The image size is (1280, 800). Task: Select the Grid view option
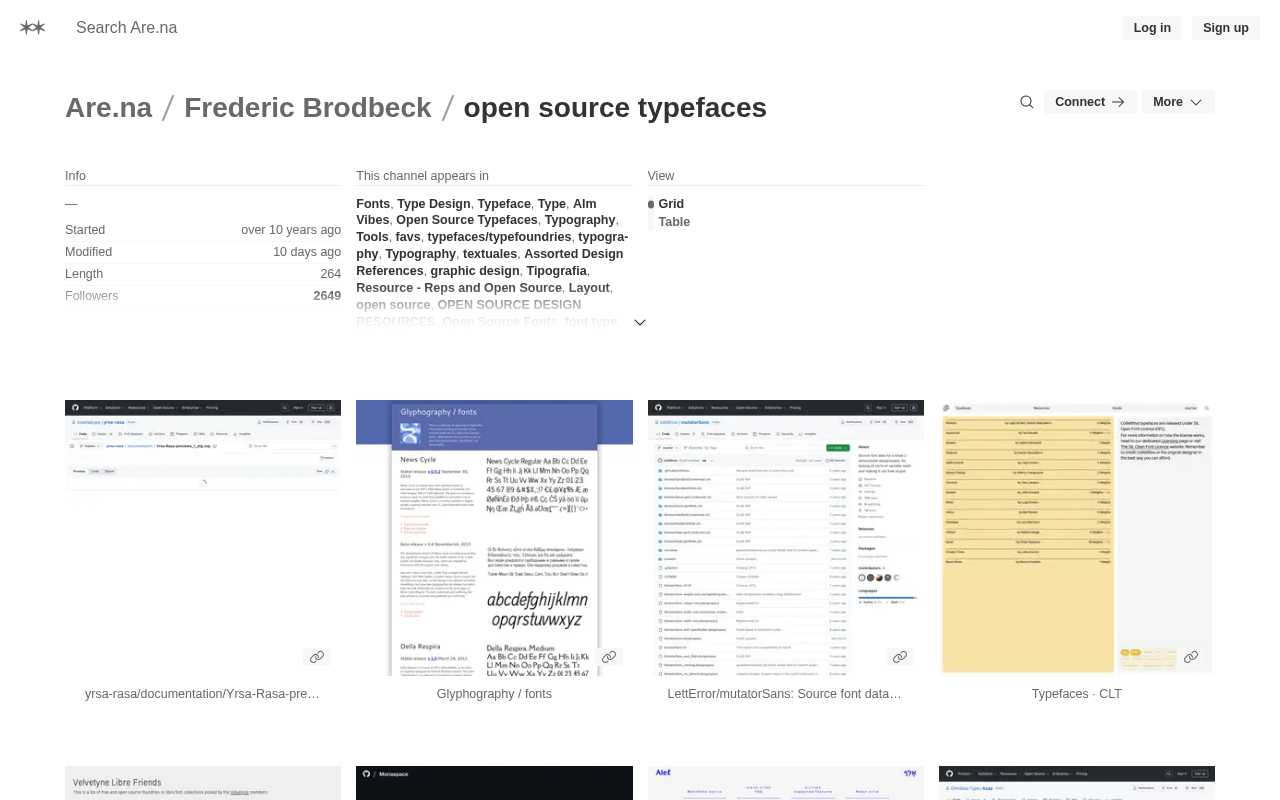tap(670, 204)
